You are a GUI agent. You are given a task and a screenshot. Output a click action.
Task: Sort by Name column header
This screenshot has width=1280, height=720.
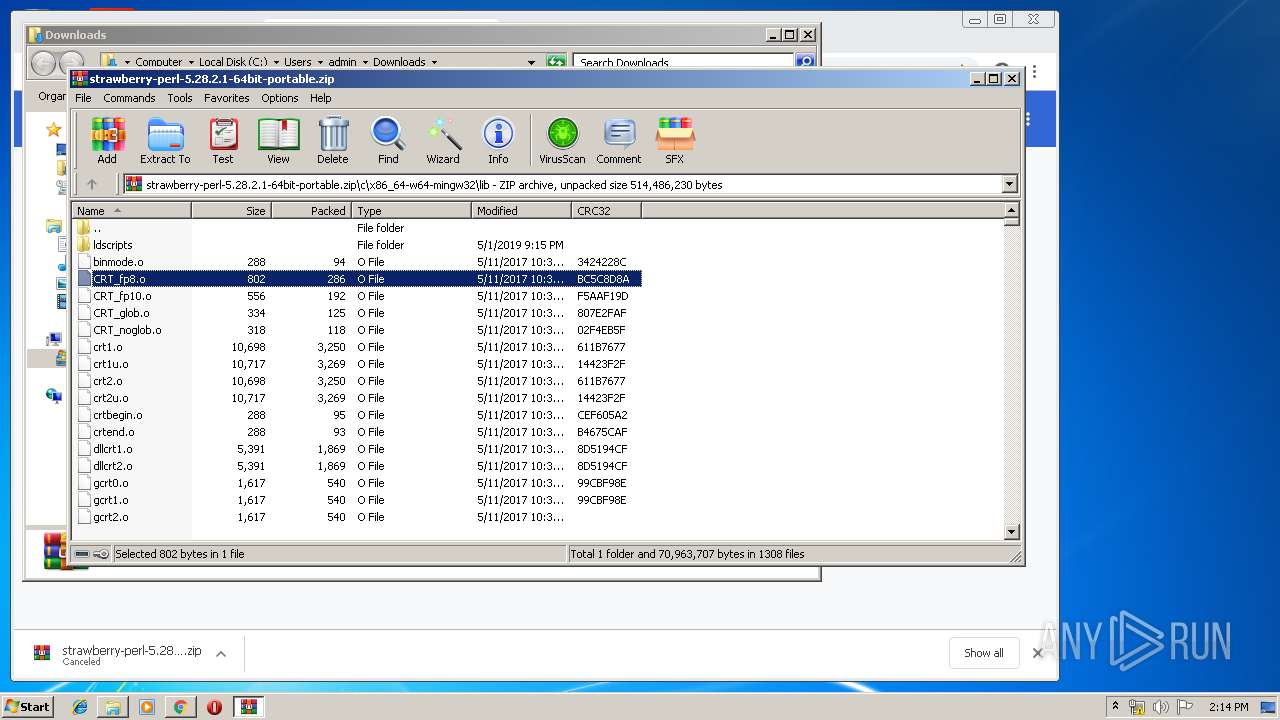[131, 211]
